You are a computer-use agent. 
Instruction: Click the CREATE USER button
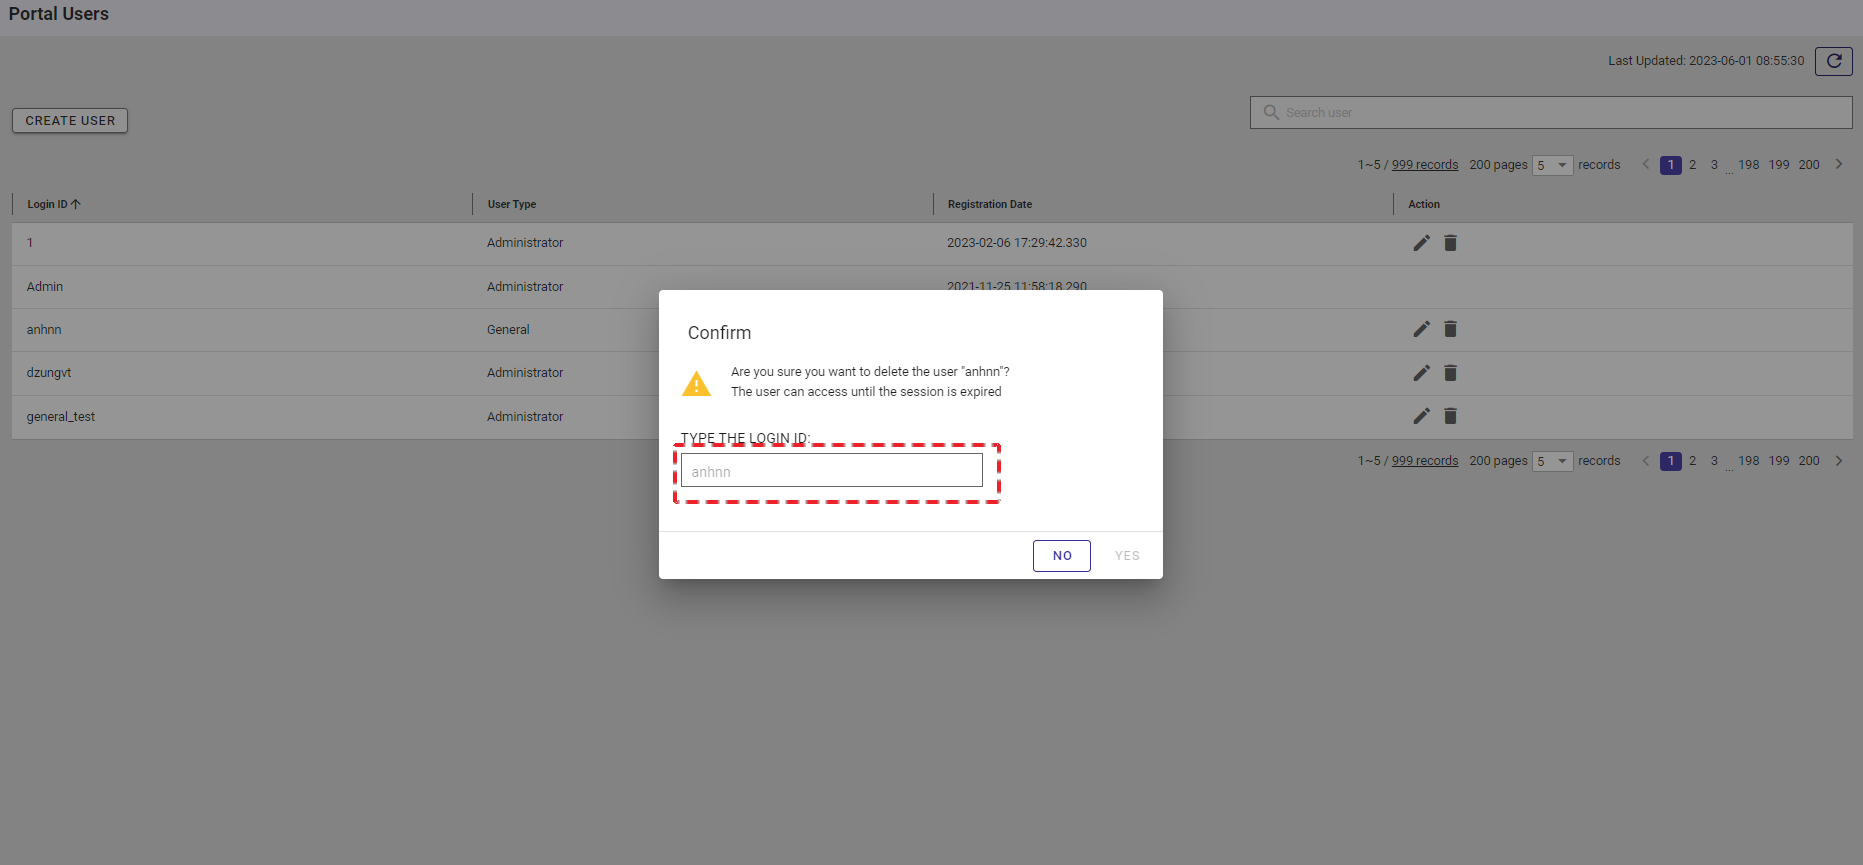(x=70, y=121)
